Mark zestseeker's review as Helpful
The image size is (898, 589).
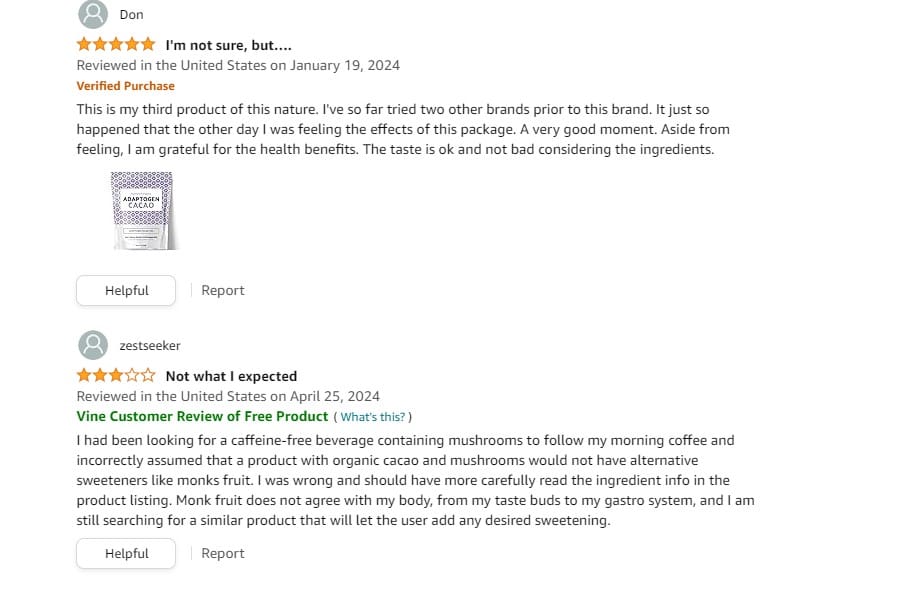click(126, 553)
